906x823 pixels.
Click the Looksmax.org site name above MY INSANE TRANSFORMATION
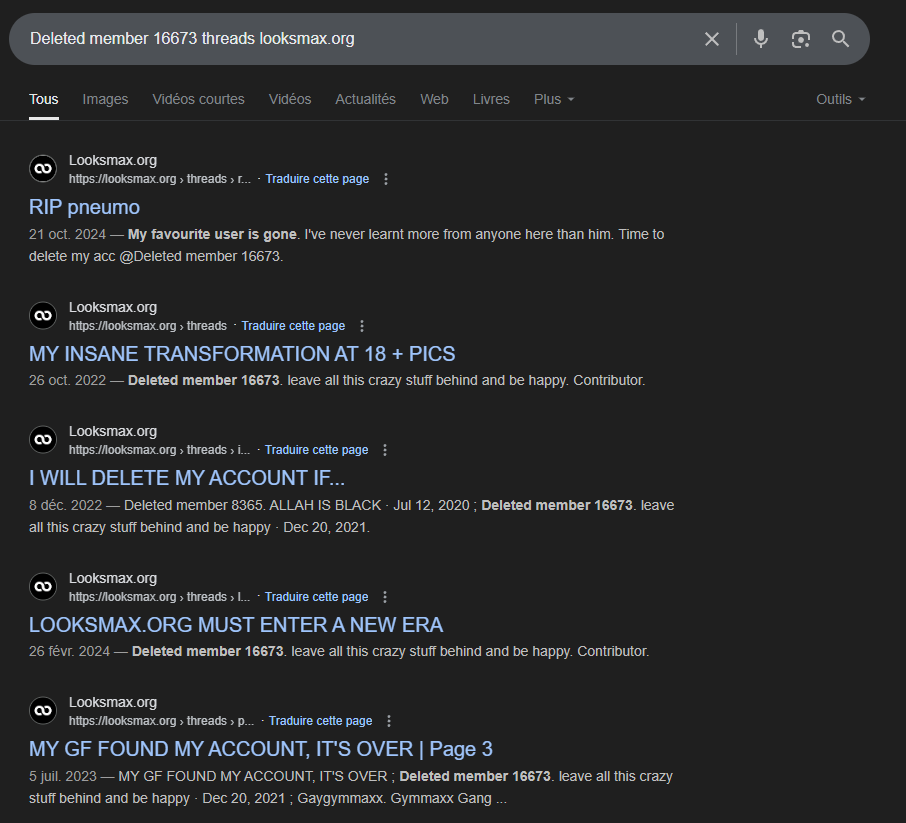(x=113, y=307)
